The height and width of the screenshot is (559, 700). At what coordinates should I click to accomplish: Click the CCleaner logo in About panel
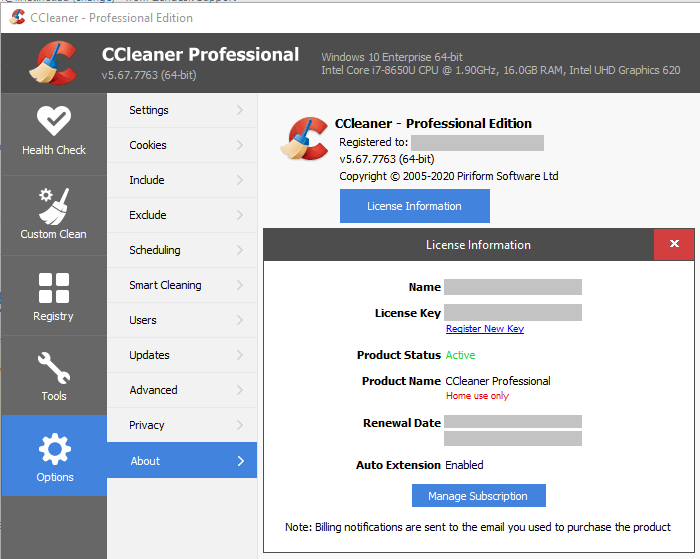304,139
